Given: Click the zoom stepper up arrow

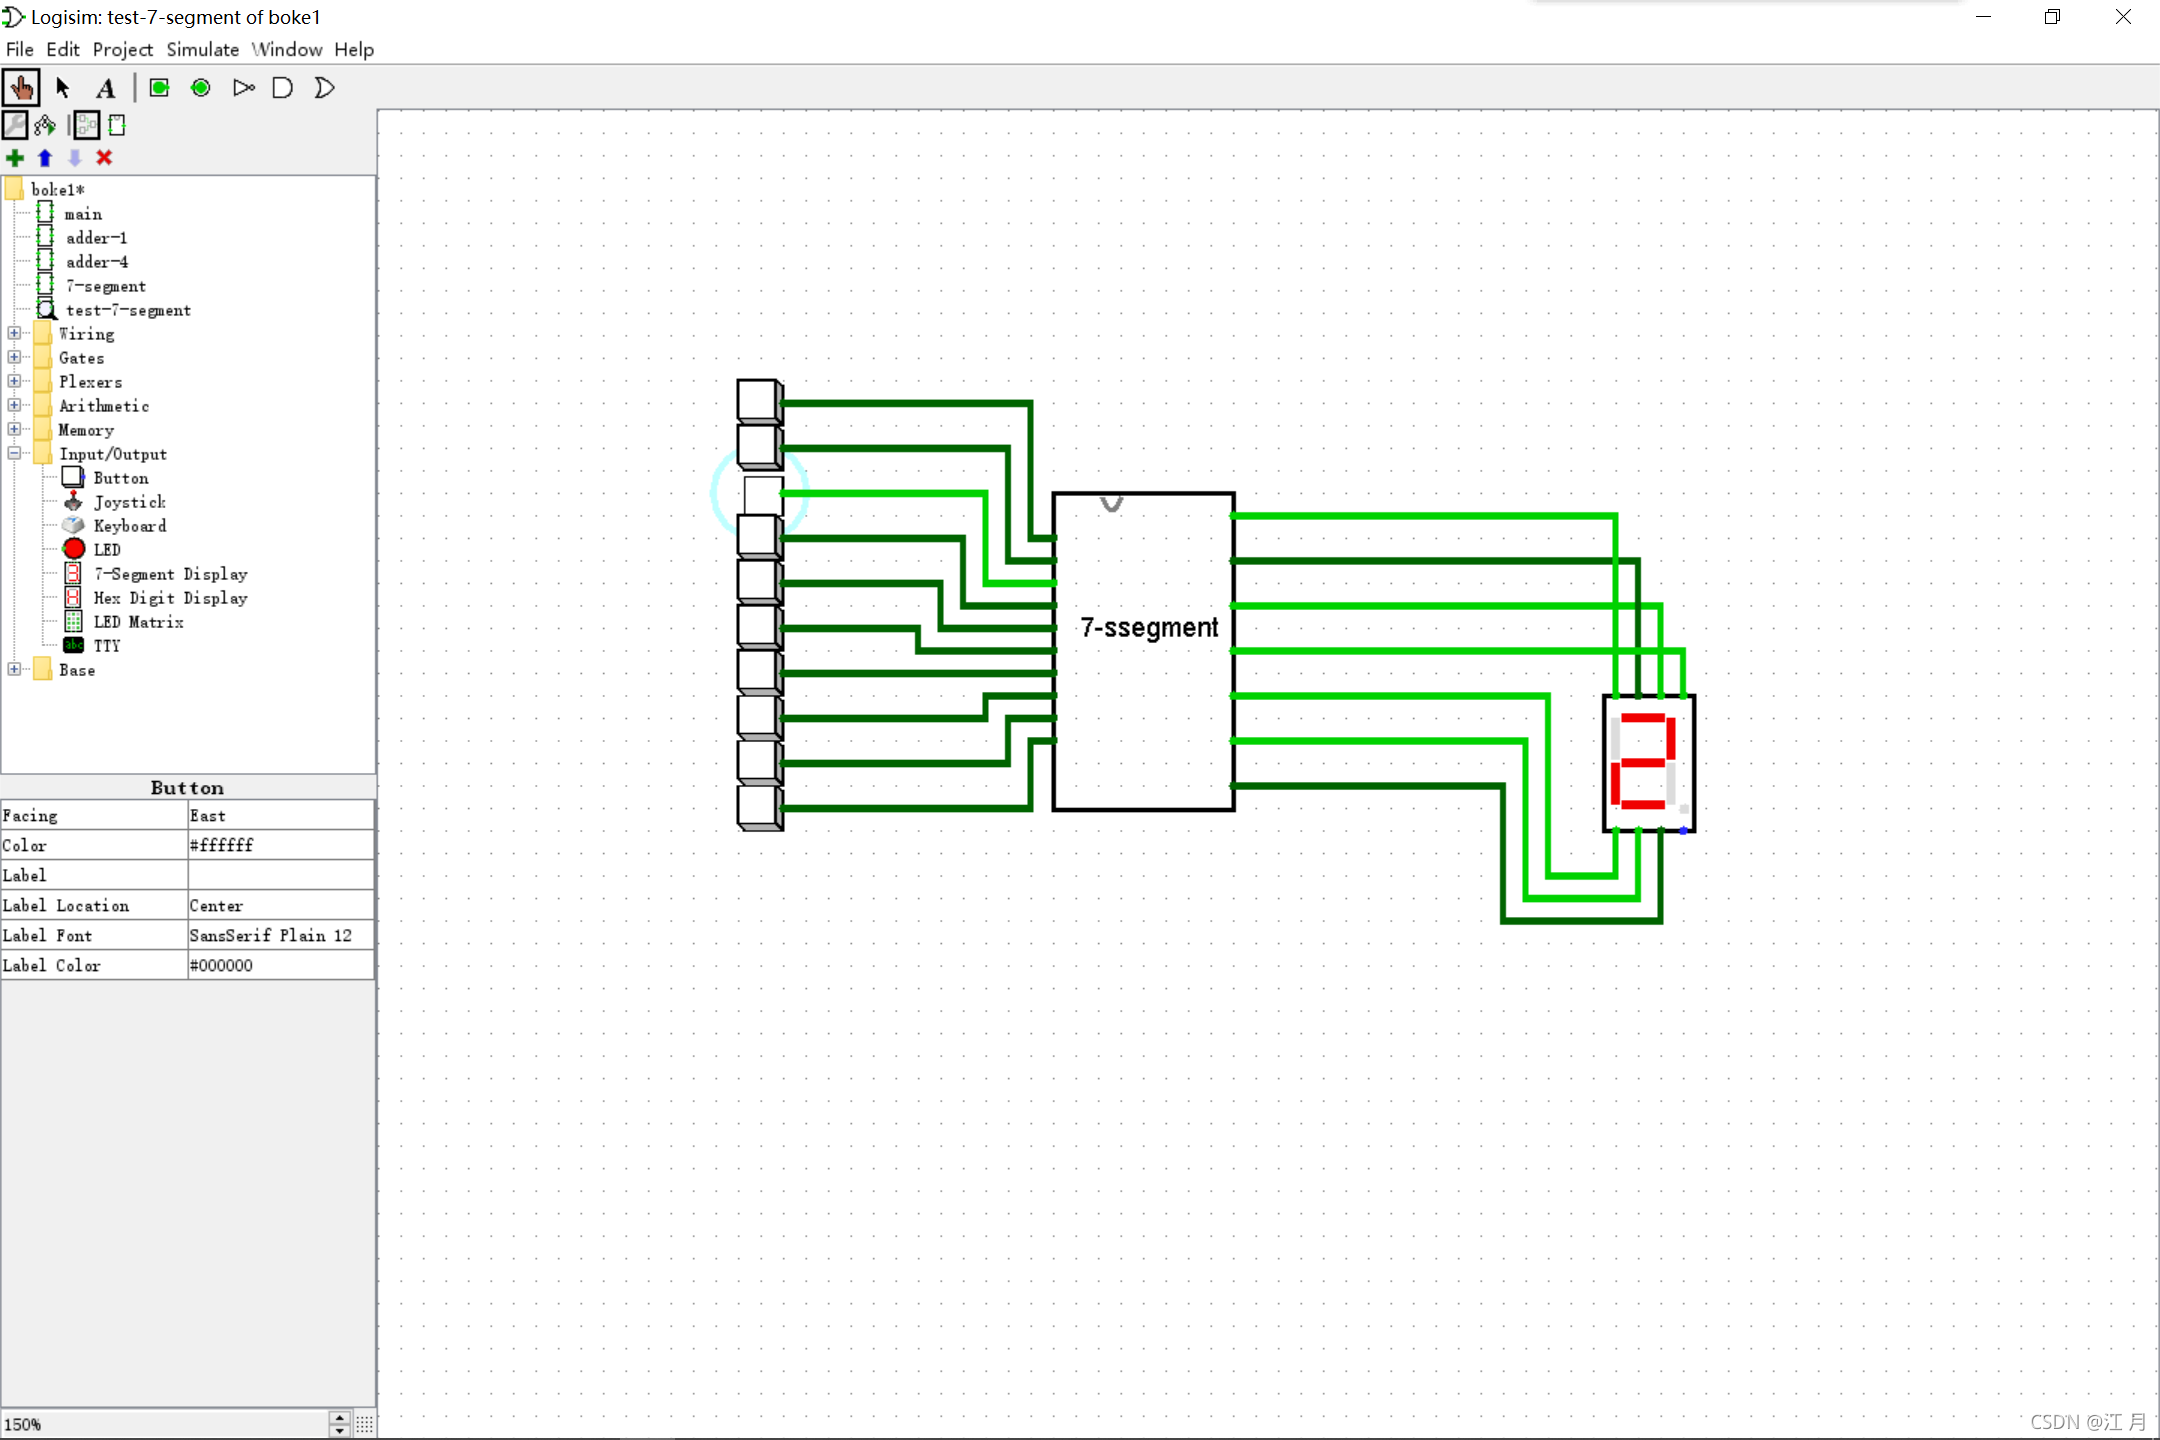Looking at the screenshot, I should pyautogui.click(x=340, y=1417).
